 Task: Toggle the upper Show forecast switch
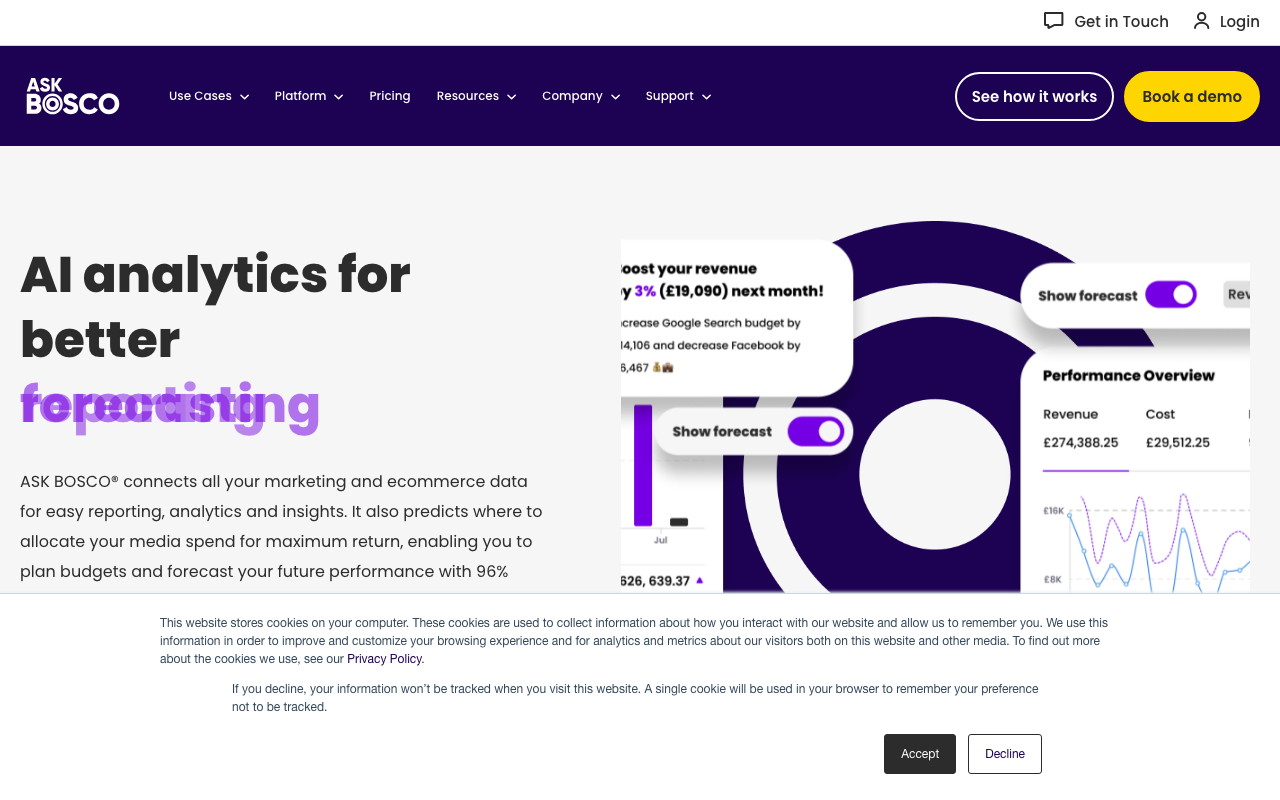[1171, 295]
